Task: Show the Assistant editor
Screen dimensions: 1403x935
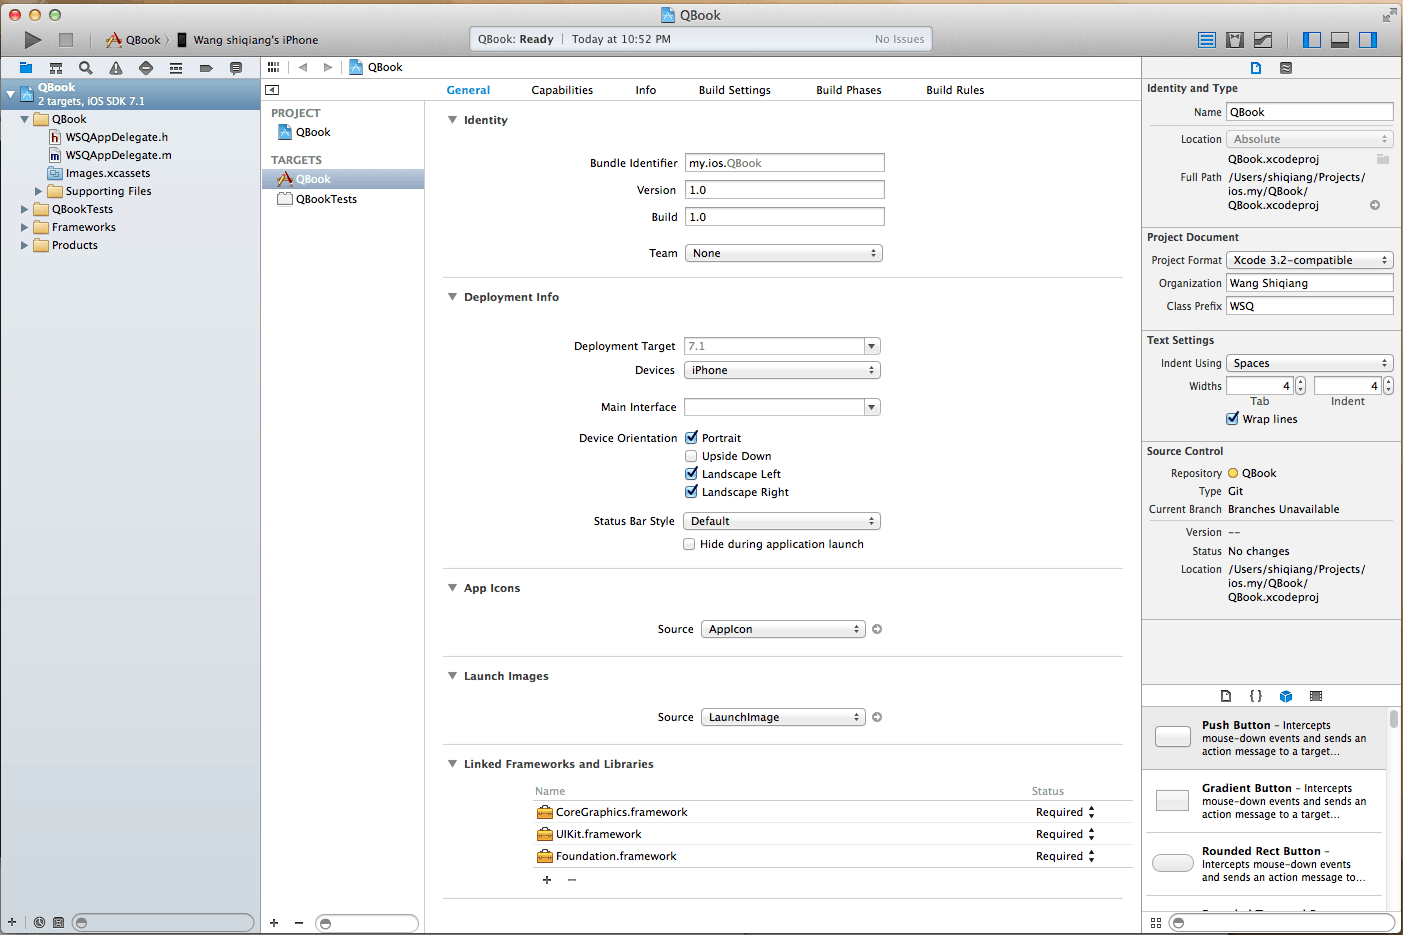Action: tap(1235, 40)
